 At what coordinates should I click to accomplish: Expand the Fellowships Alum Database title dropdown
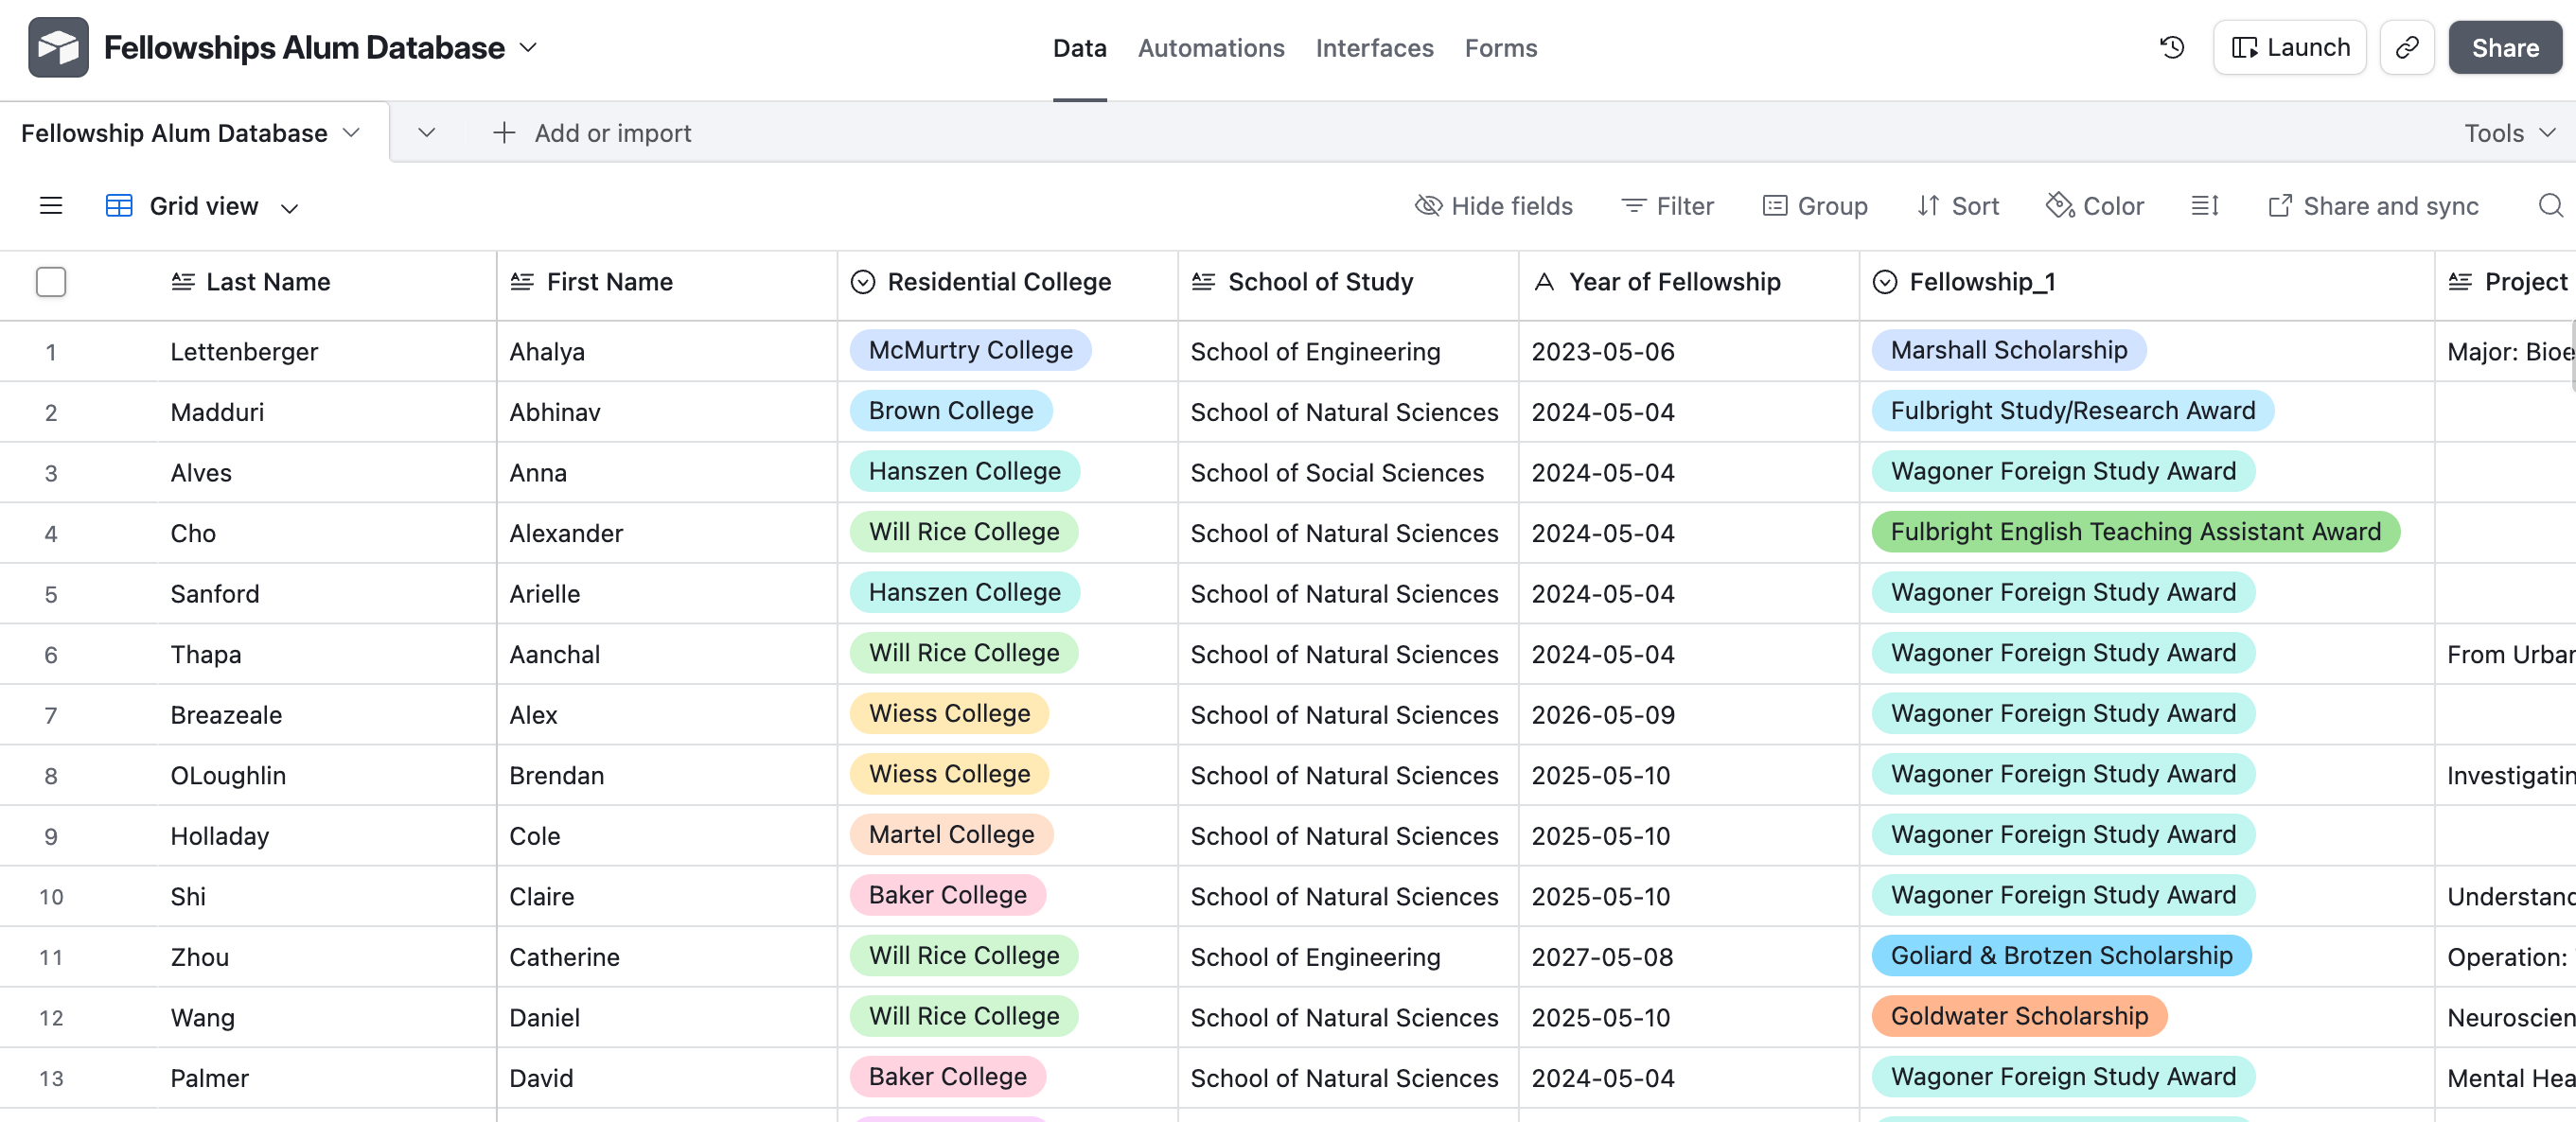(529, 47)
